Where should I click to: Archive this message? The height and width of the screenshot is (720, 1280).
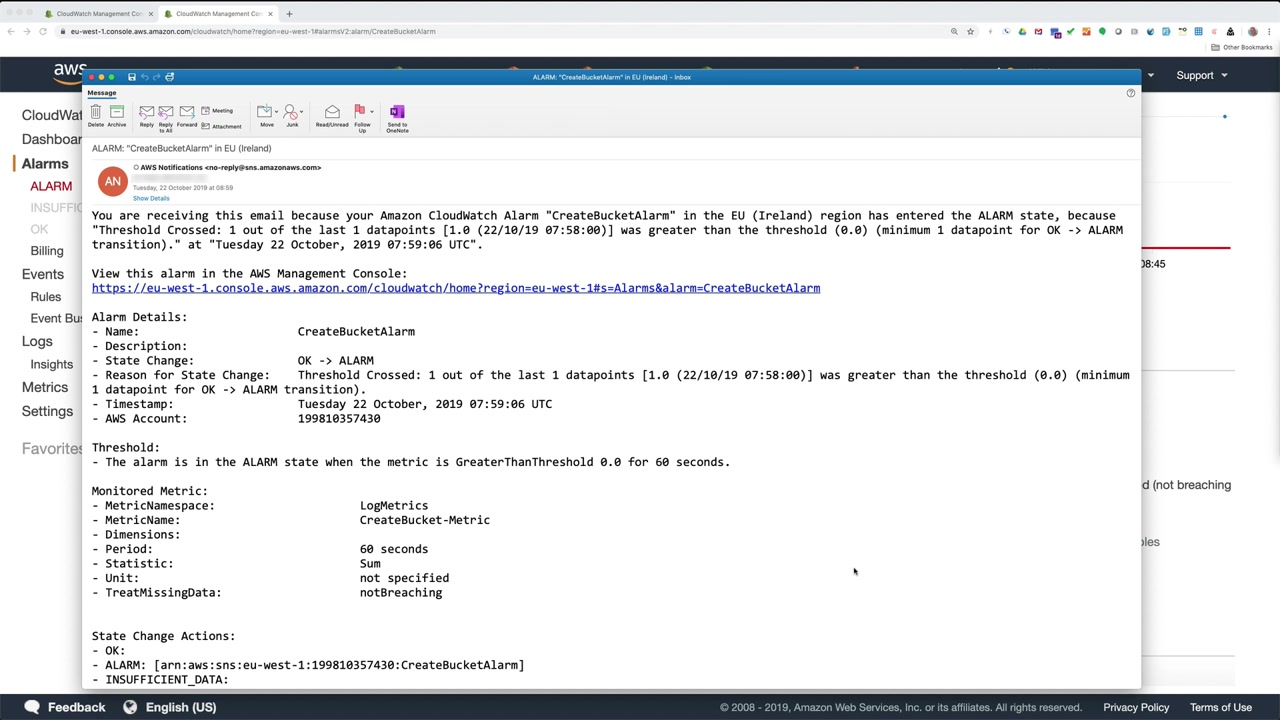click(117, 115)
